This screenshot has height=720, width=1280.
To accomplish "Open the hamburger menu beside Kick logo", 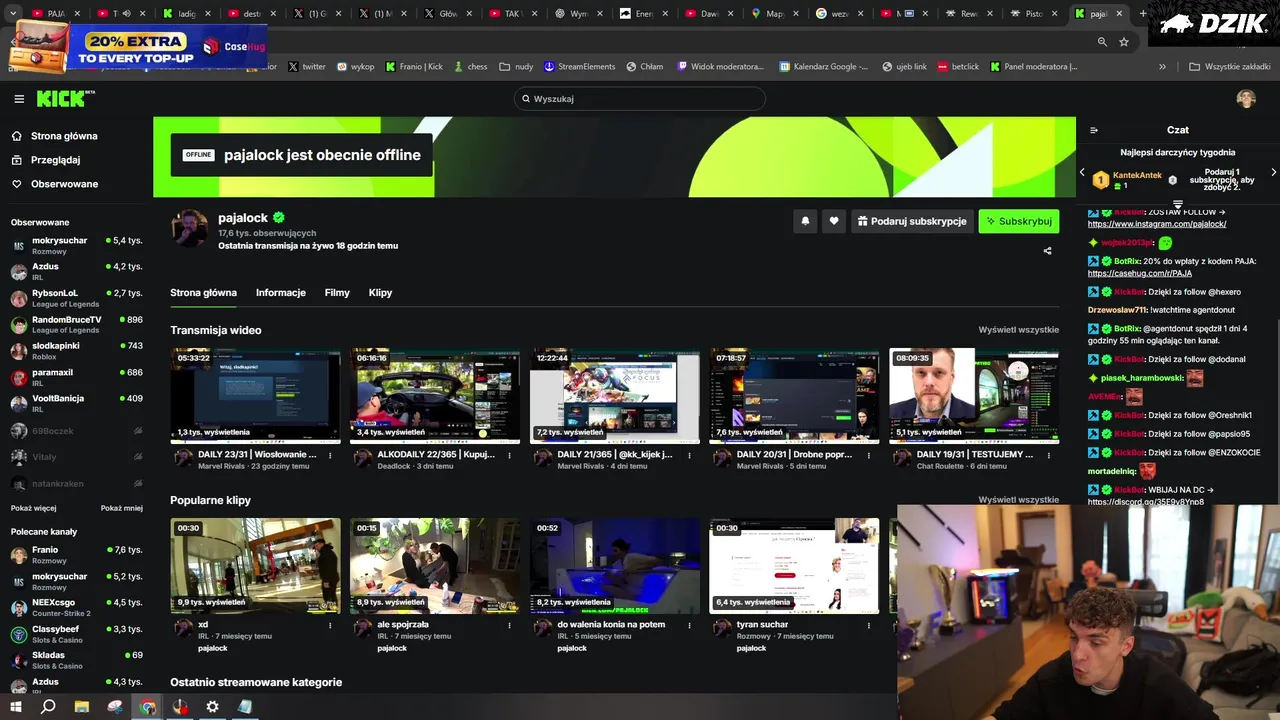I will (18, 99).
